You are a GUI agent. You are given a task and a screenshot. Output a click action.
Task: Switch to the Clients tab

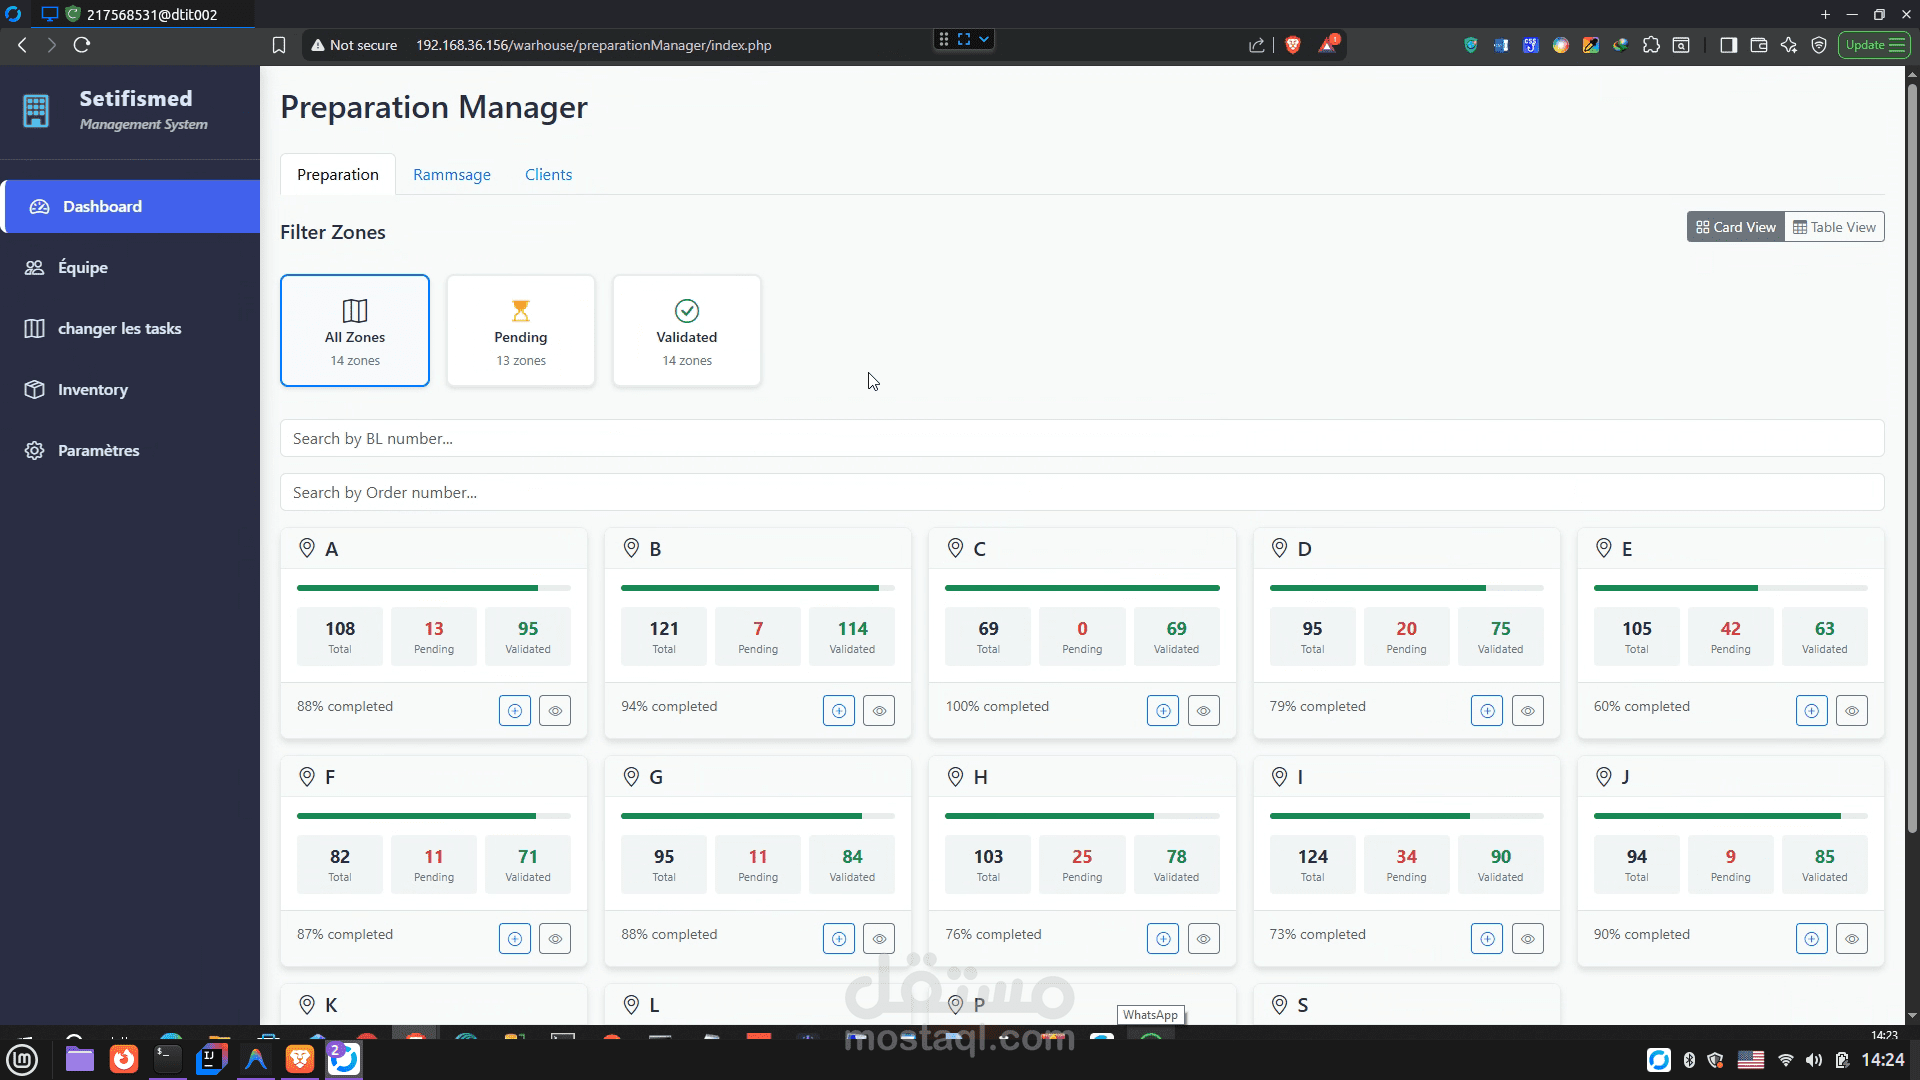[548, 175]
